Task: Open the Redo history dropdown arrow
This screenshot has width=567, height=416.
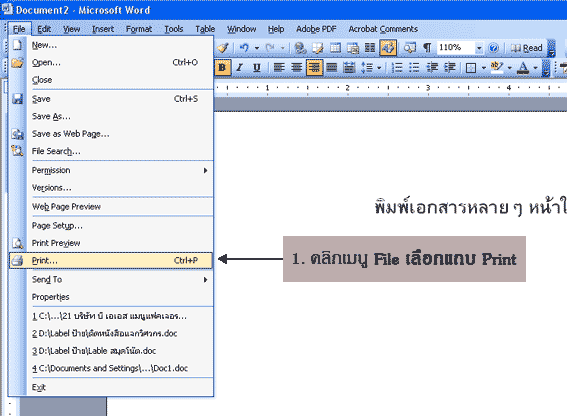Action: tap(283, 47)
